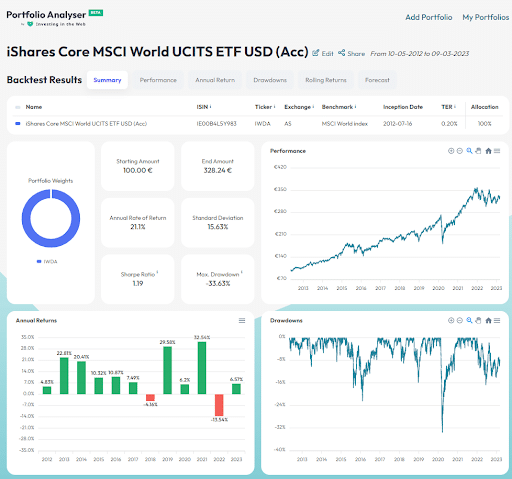Image resolution: width=512 pixels, height=479 pixels.
Task: Click Sharpe Ratio info icon
Action: pyautogui.click(x=157, y=272)
